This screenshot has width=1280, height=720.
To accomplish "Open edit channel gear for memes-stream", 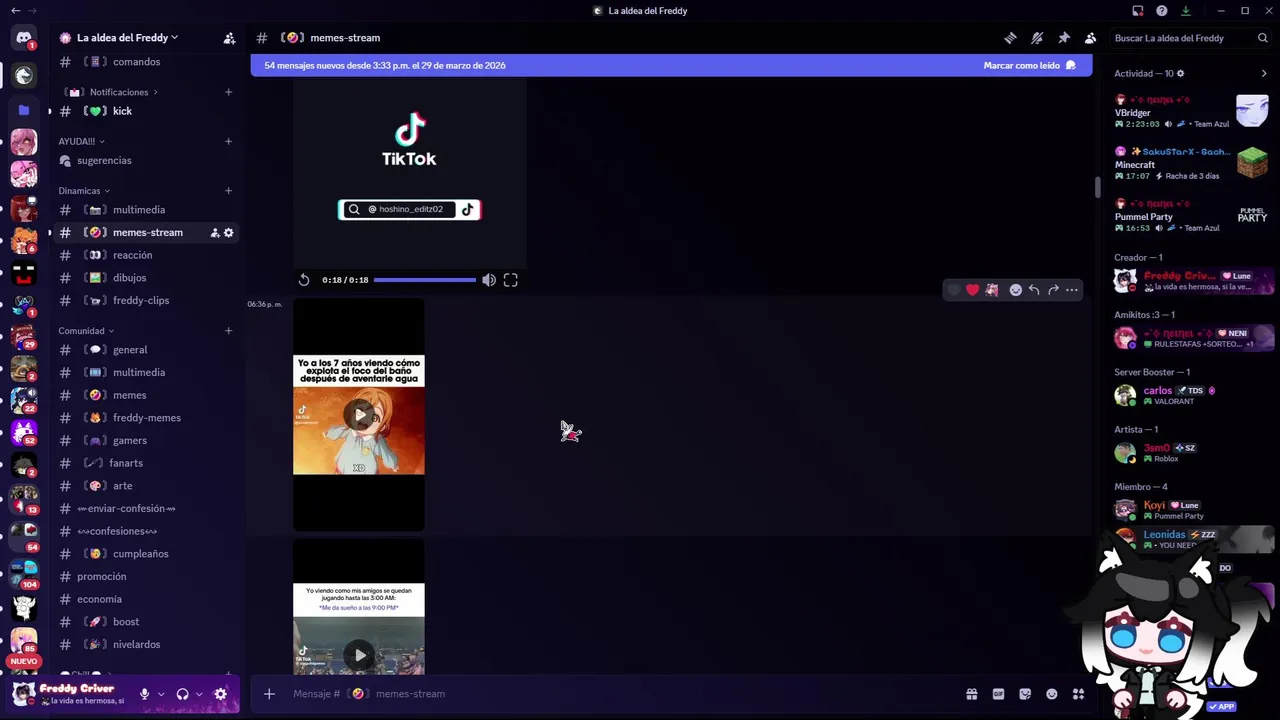I will pos(229,233).
